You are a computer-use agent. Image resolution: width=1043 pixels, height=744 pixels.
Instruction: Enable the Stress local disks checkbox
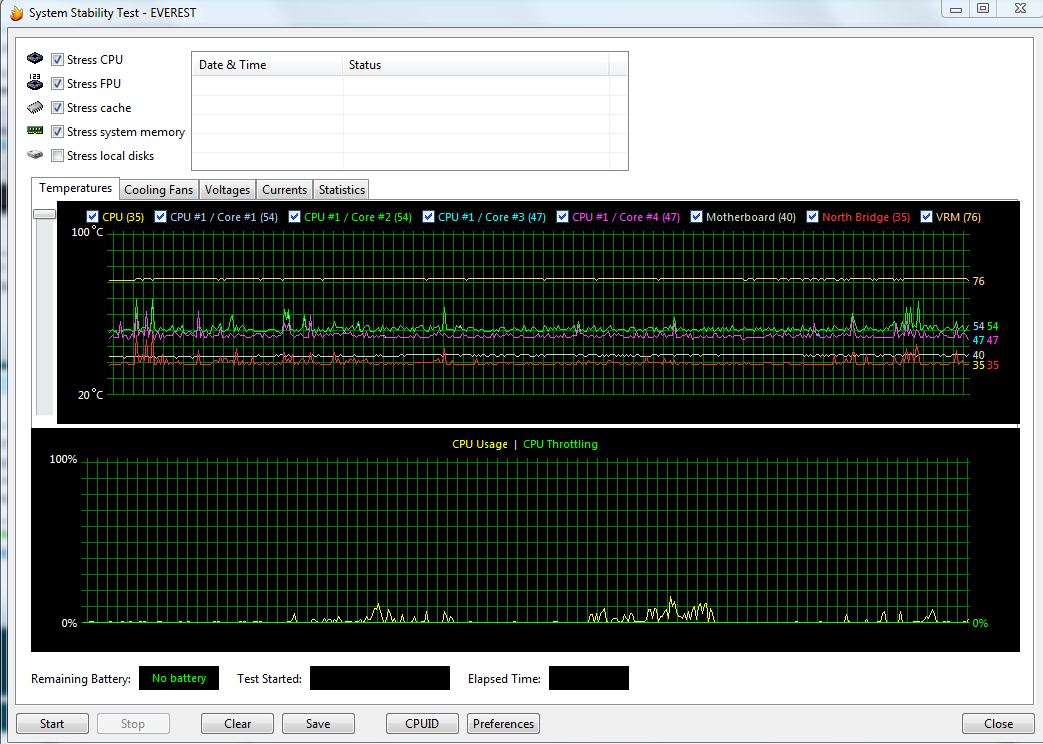point(57,155)
